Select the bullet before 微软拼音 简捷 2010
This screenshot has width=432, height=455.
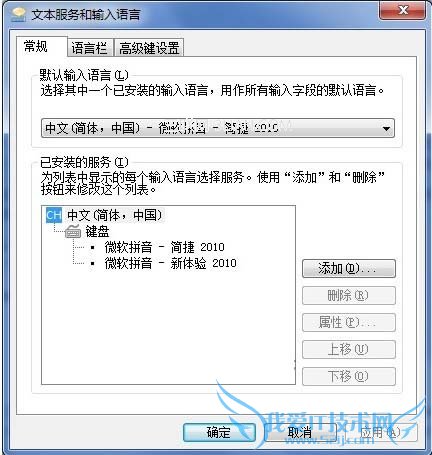pos(92,248)
